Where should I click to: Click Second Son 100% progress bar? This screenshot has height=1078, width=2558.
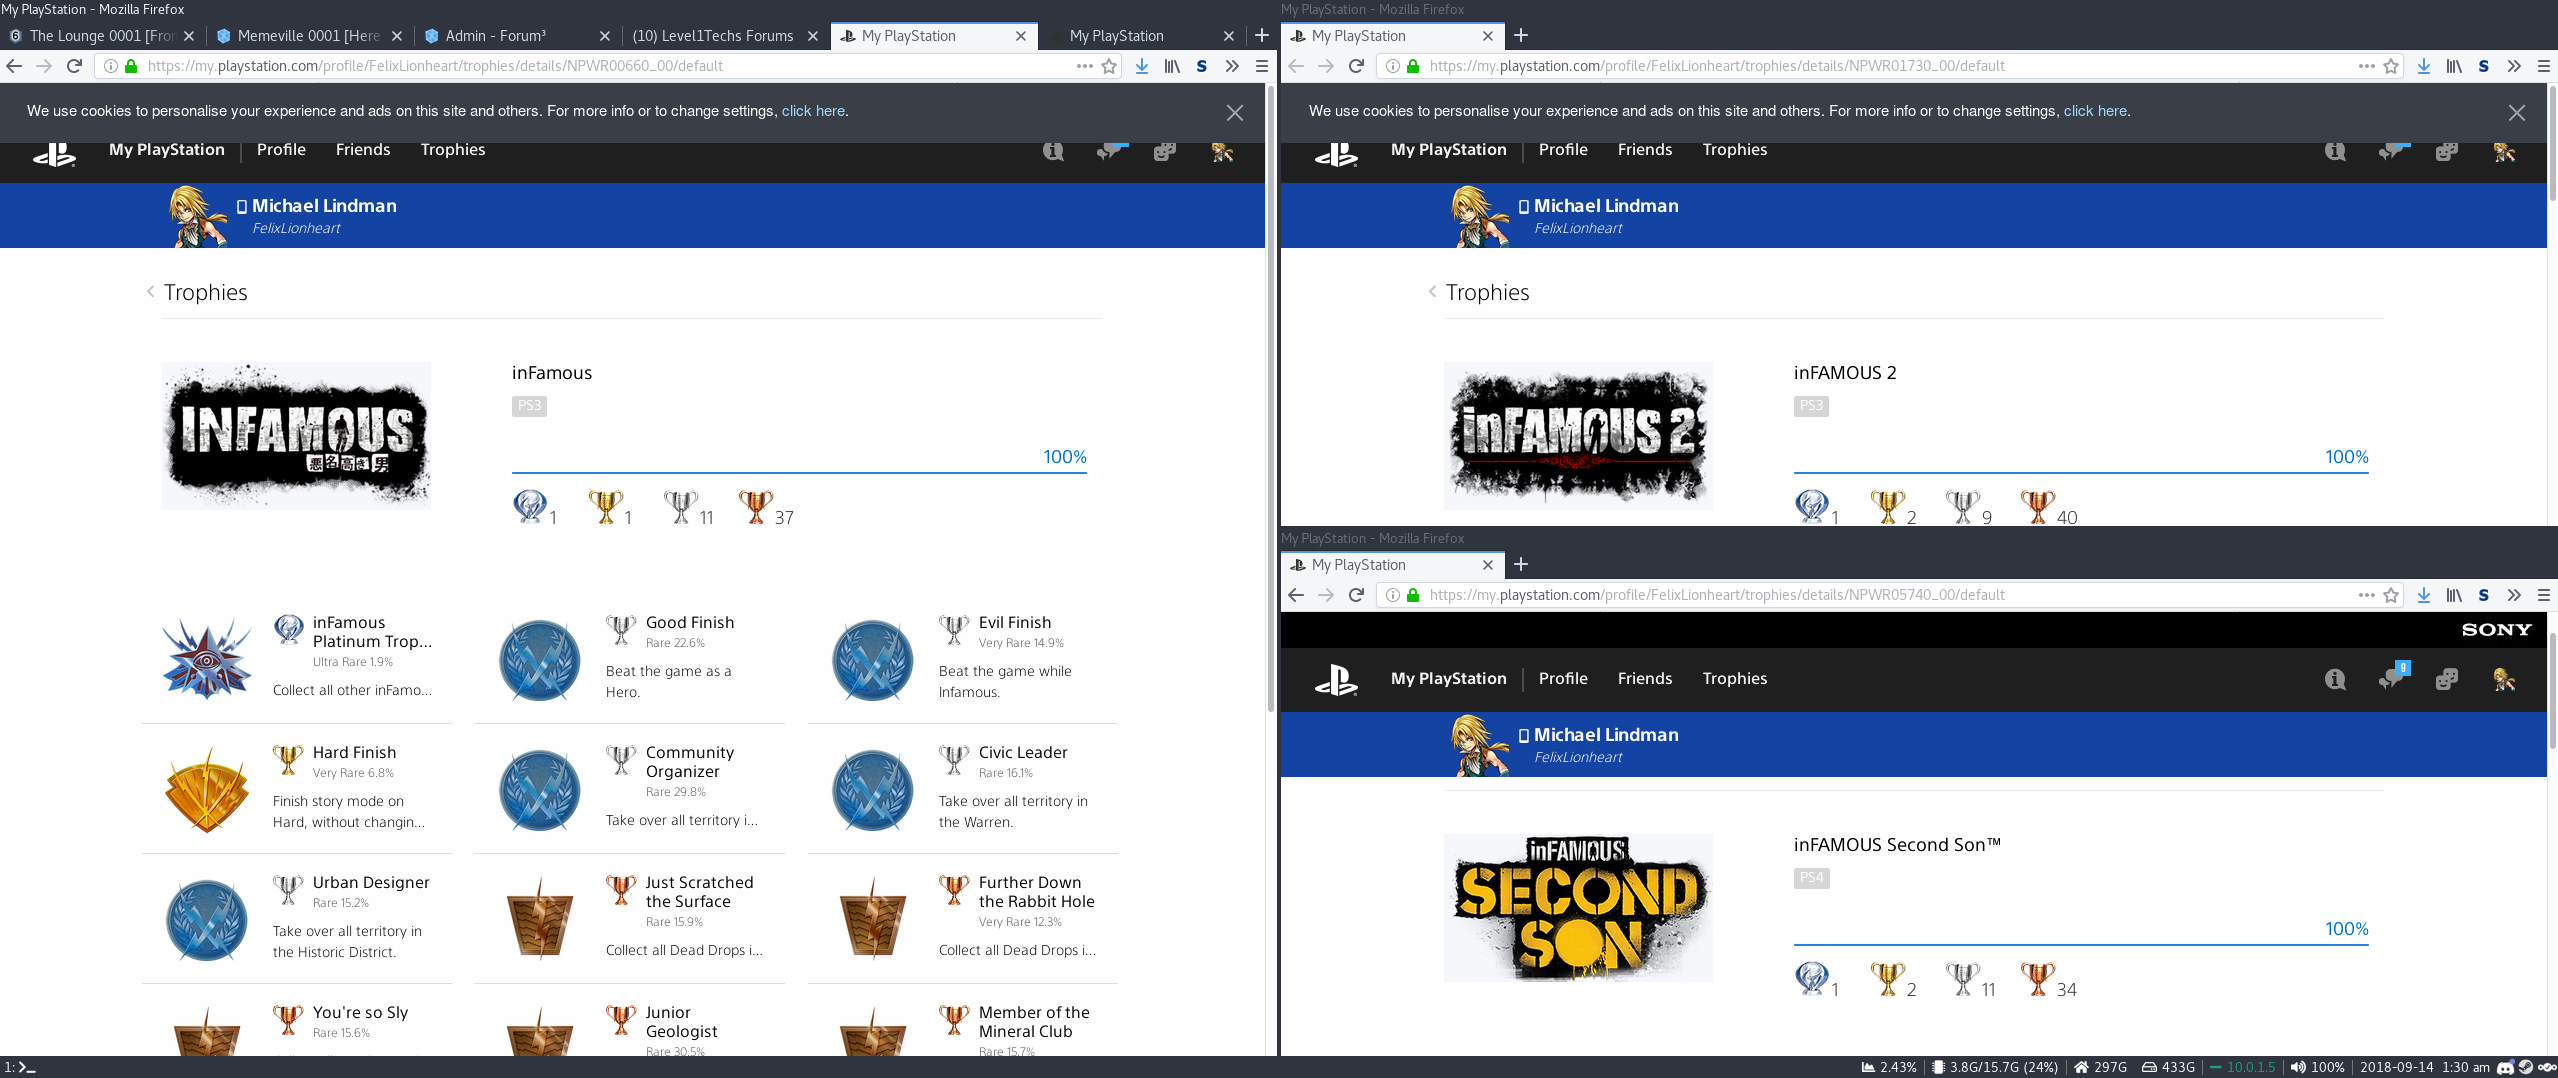pos(2081,944)
